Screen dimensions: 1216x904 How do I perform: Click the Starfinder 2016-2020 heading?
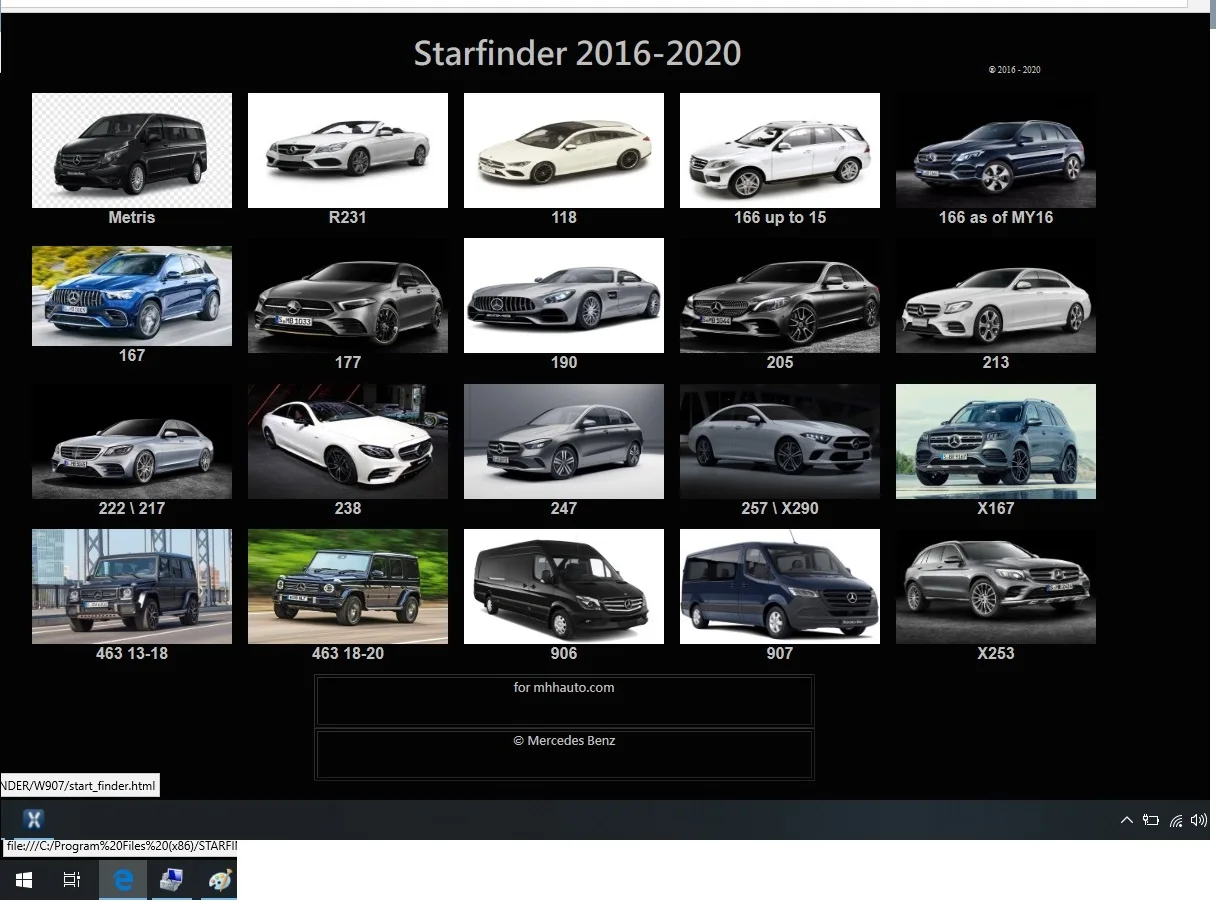577,53
